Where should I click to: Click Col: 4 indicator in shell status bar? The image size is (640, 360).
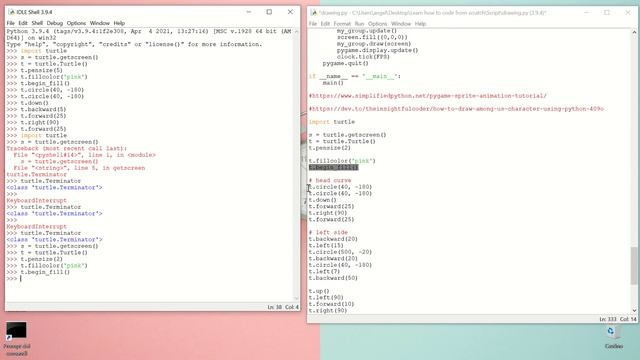[291, 307]
